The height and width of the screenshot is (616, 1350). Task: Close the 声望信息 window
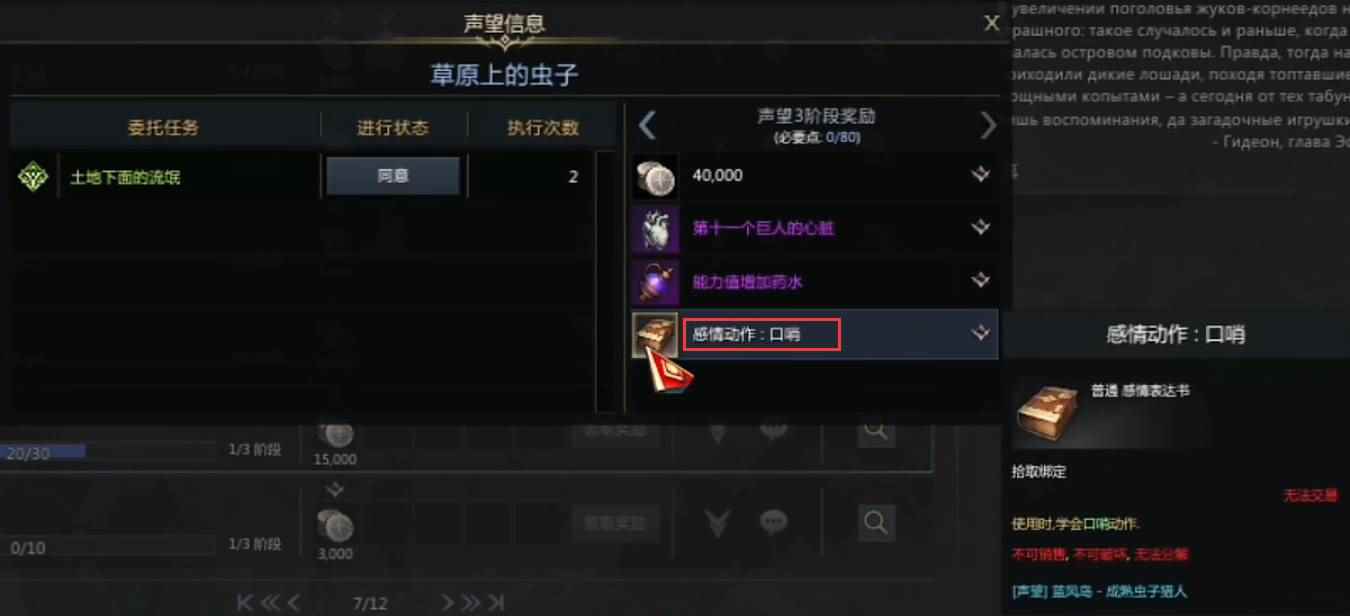(x=991, y=23)
